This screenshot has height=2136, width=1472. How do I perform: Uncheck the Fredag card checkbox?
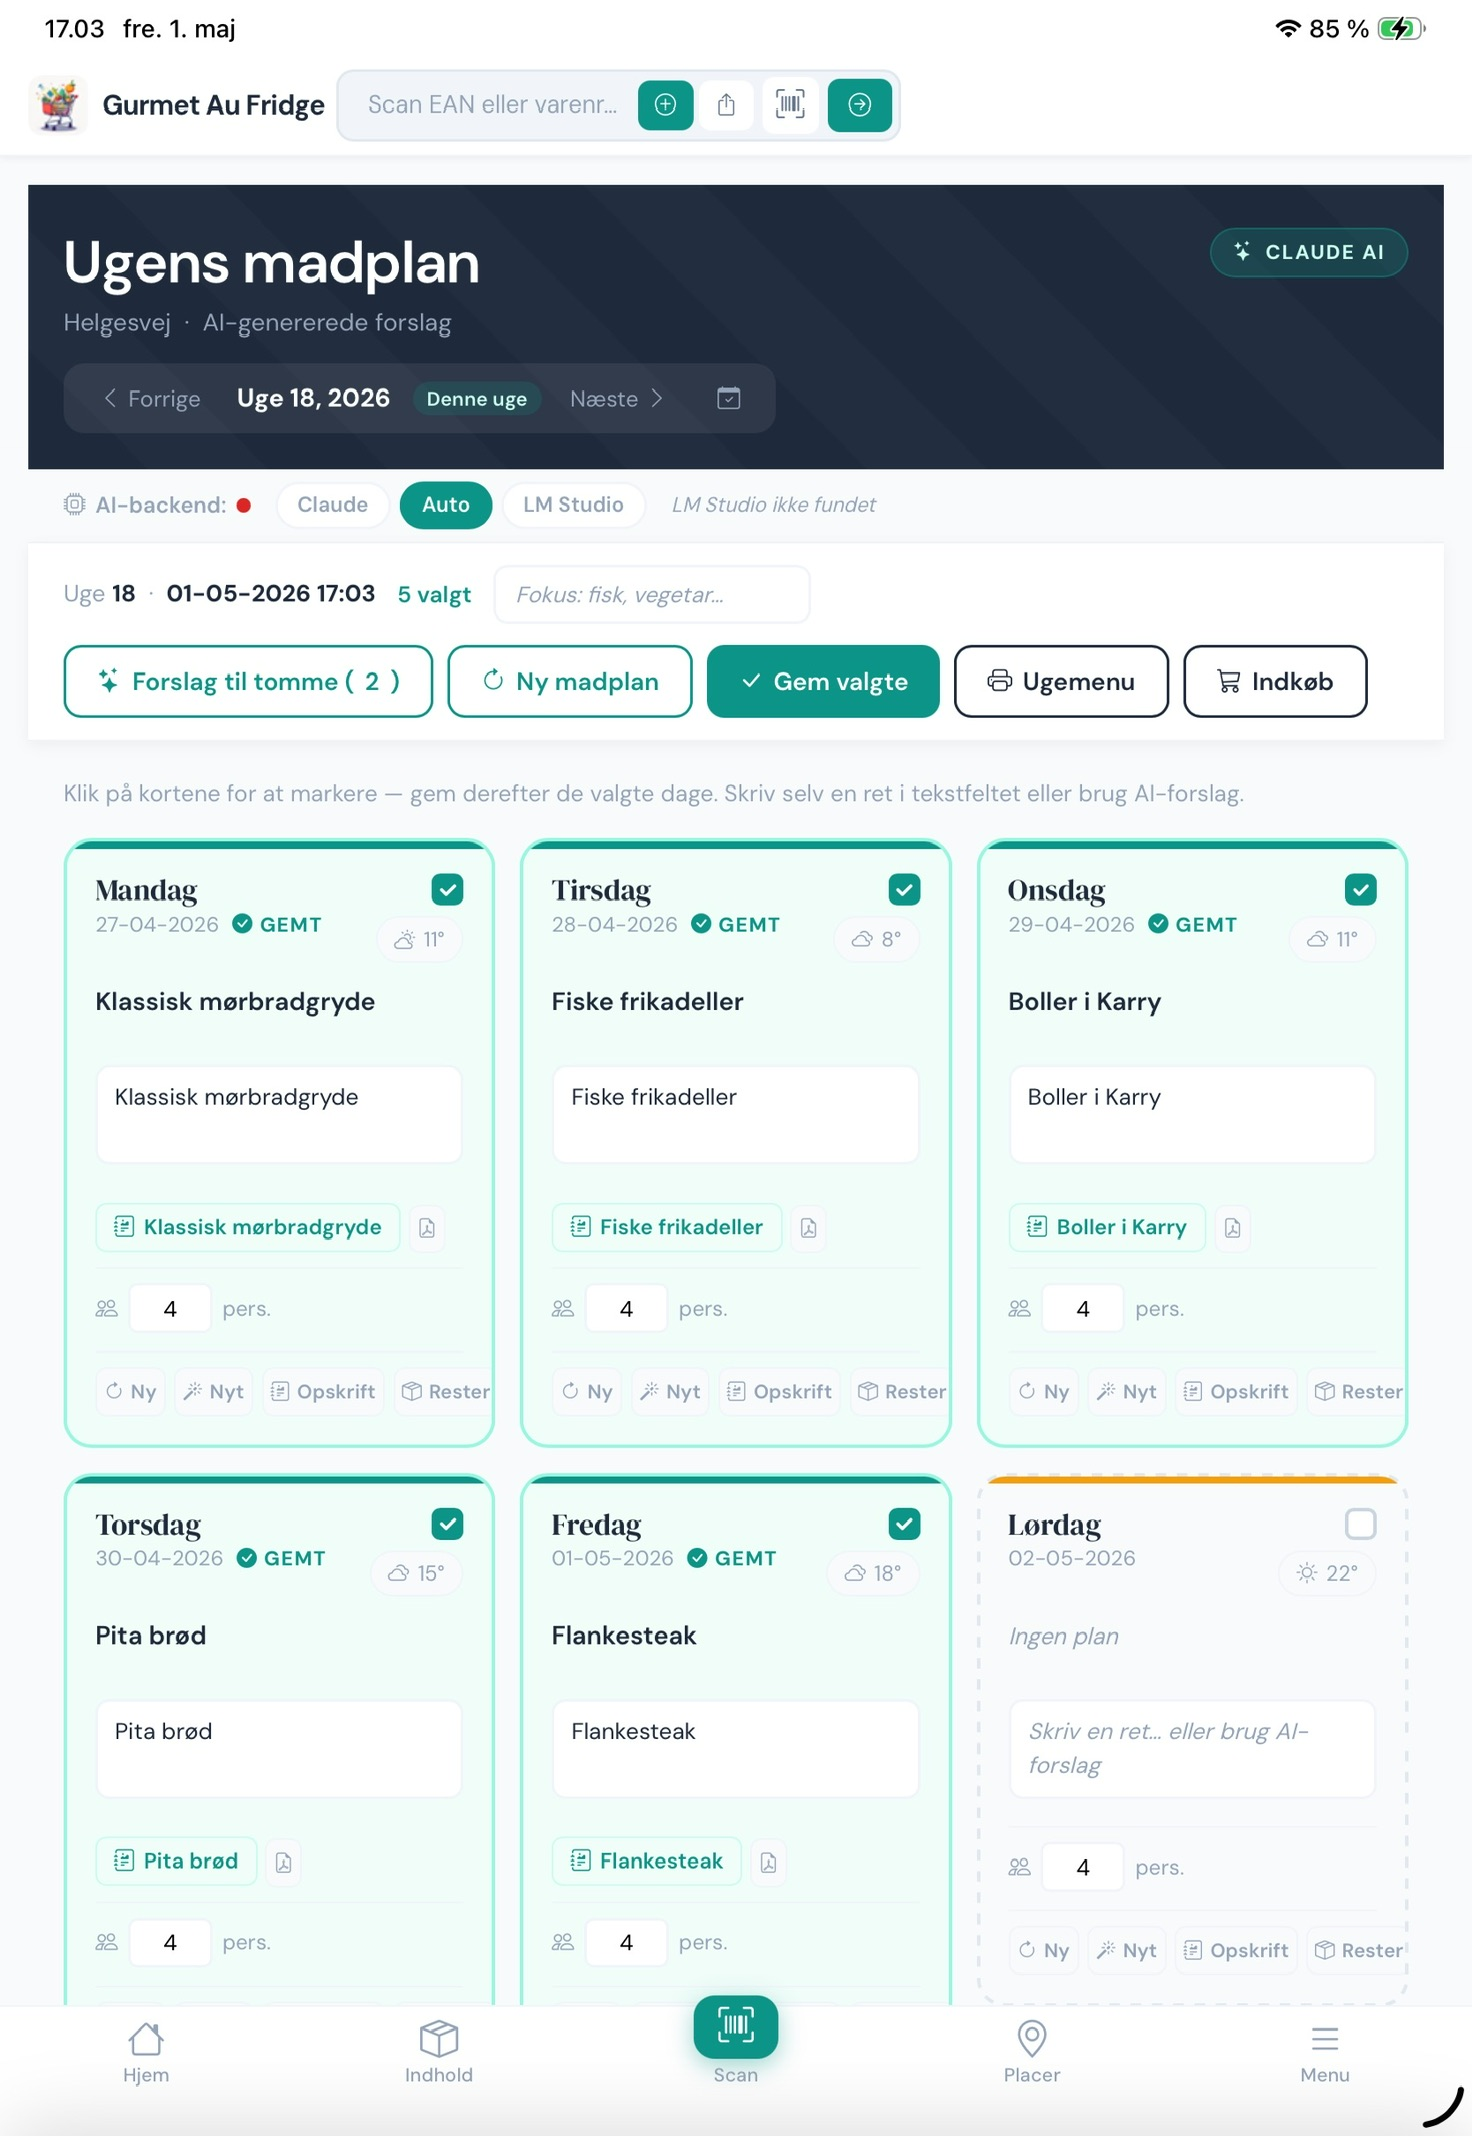[905, 1524]
